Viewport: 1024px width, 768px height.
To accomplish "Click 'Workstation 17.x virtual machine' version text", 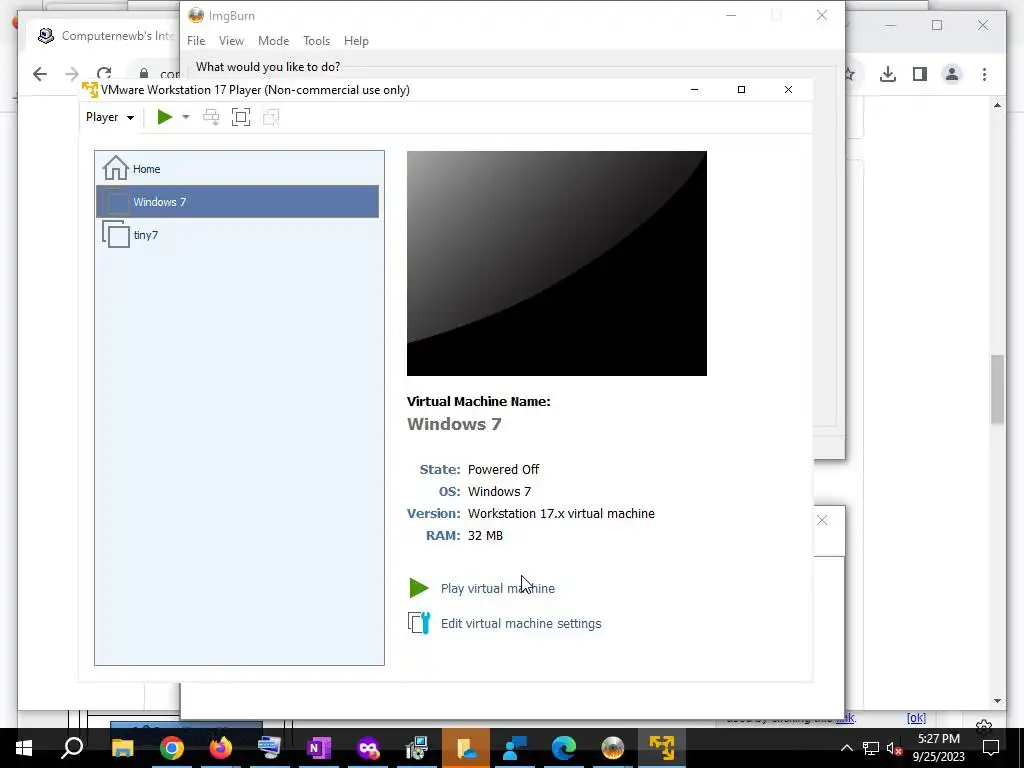I will click(x=561, y=513).
